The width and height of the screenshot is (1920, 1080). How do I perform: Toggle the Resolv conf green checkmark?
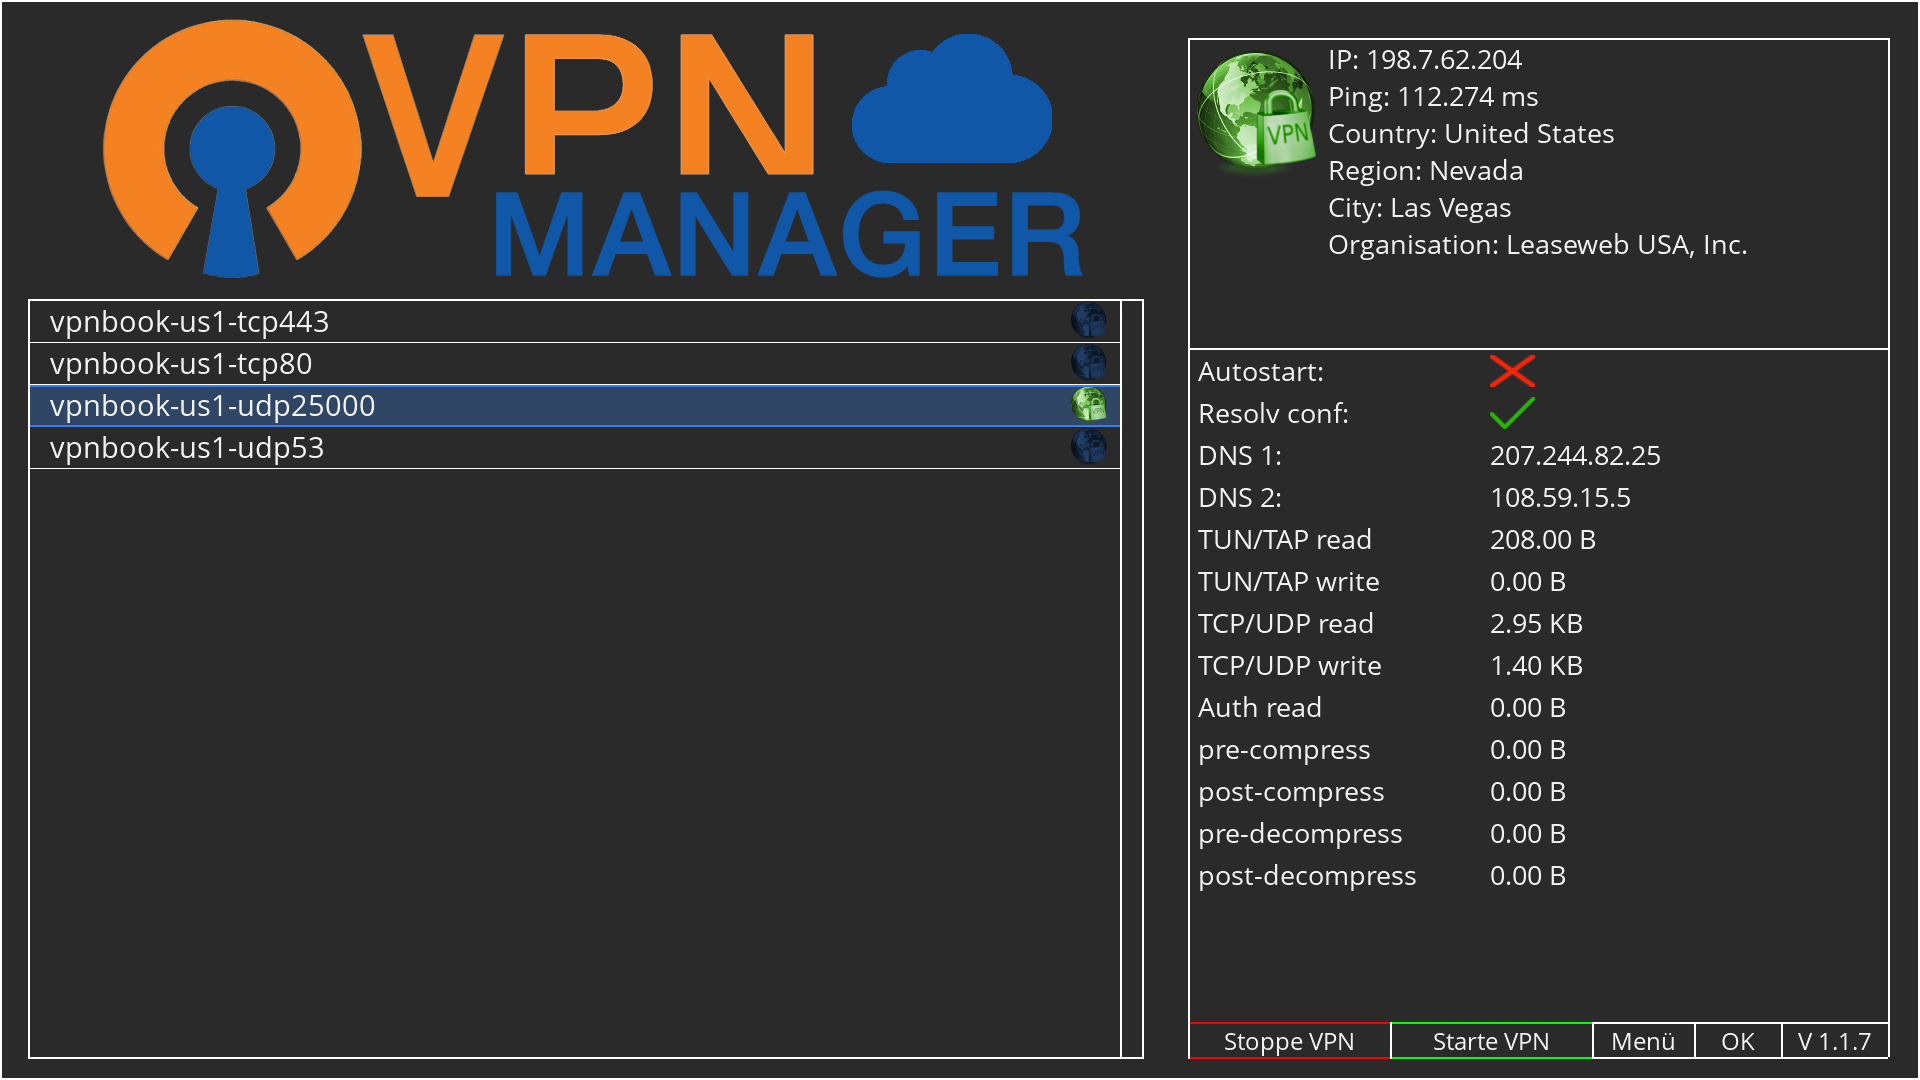[1511, 413]
